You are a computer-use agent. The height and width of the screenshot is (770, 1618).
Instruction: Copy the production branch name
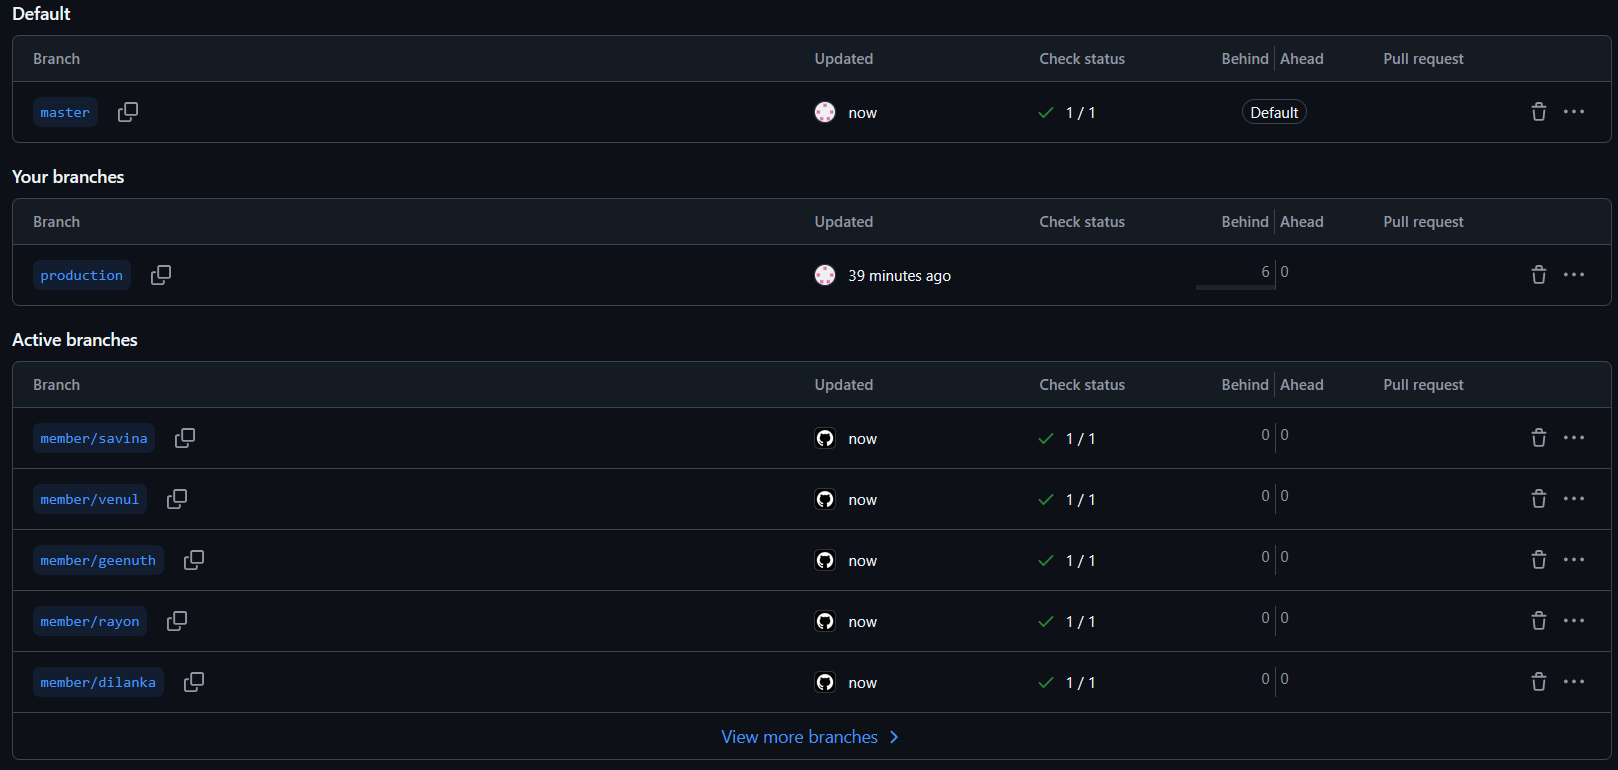(x=161, y=275)
